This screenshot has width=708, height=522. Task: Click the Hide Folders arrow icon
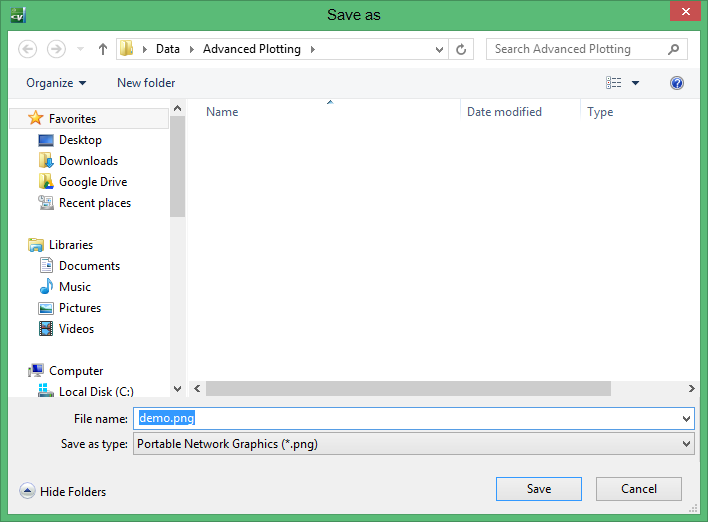tap(28, 491)
